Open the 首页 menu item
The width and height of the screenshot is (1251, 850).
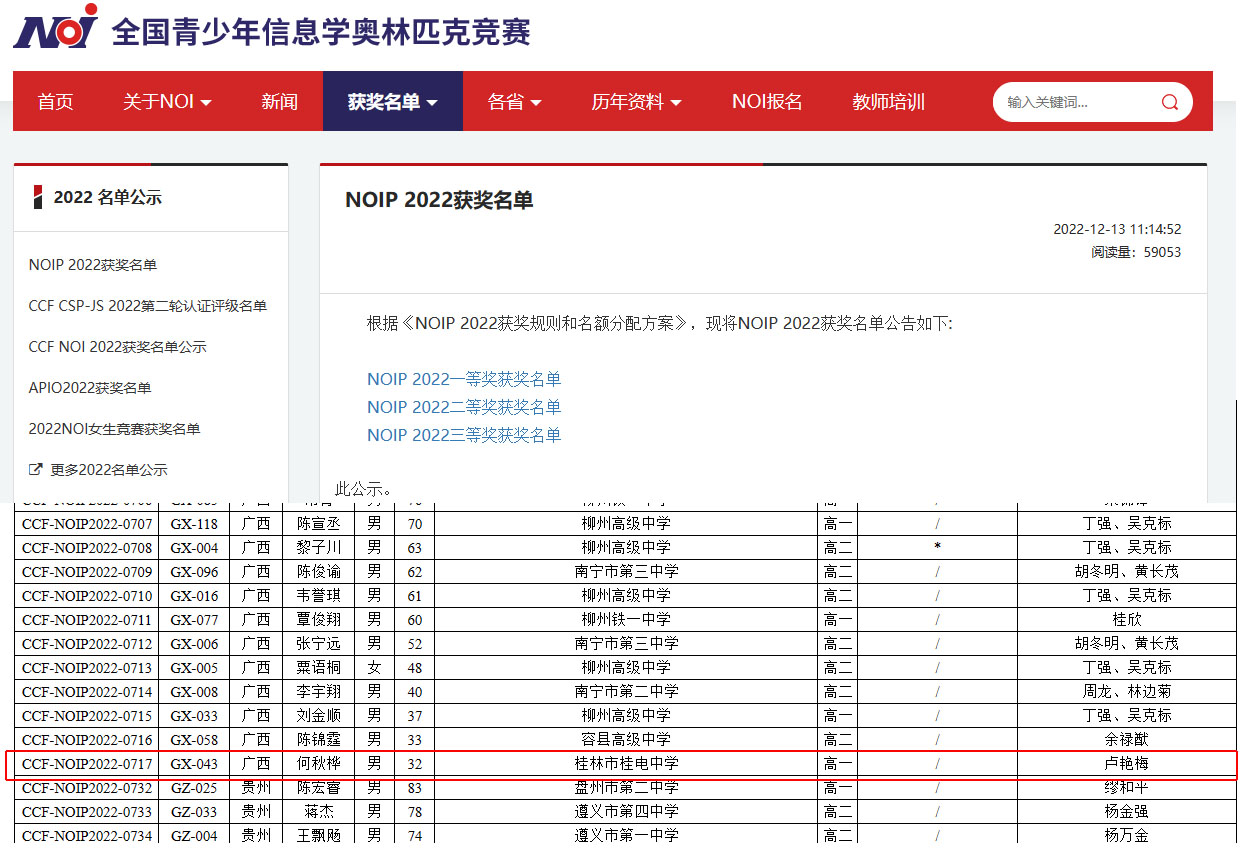pyautogui.click(x=55, y=102)
